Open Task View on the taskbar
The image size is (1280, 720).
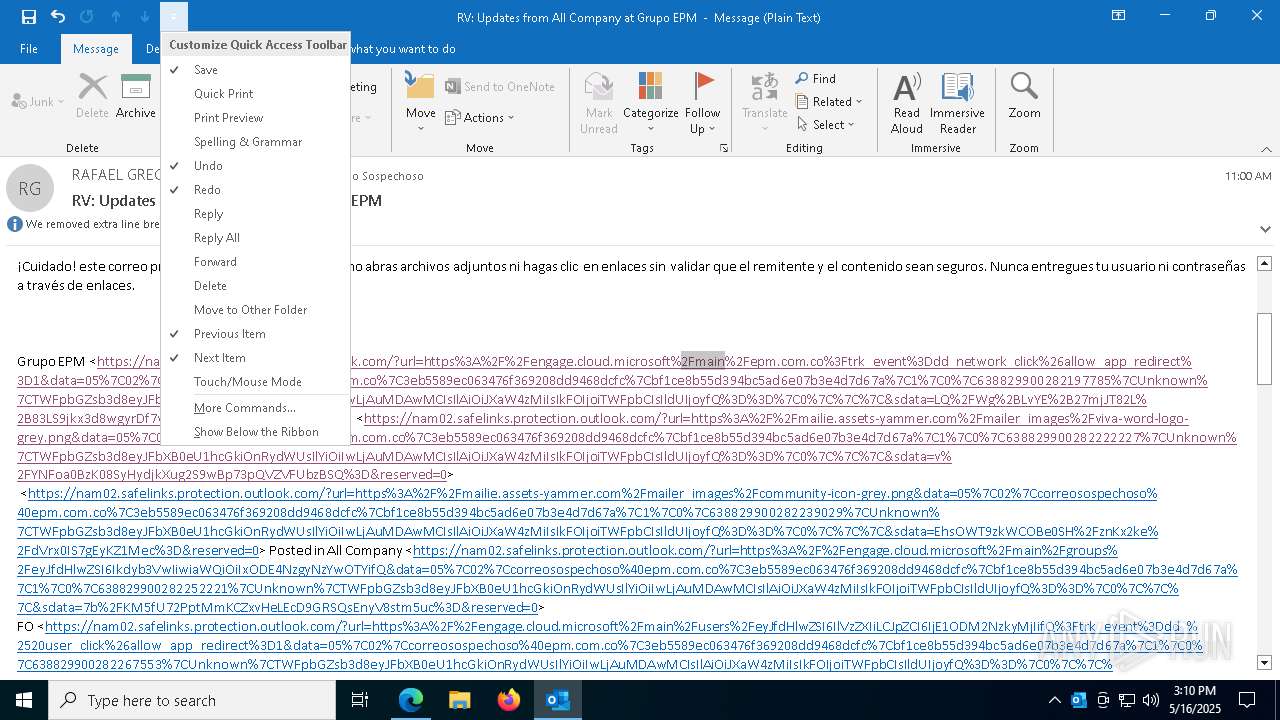tap(360, 700)
